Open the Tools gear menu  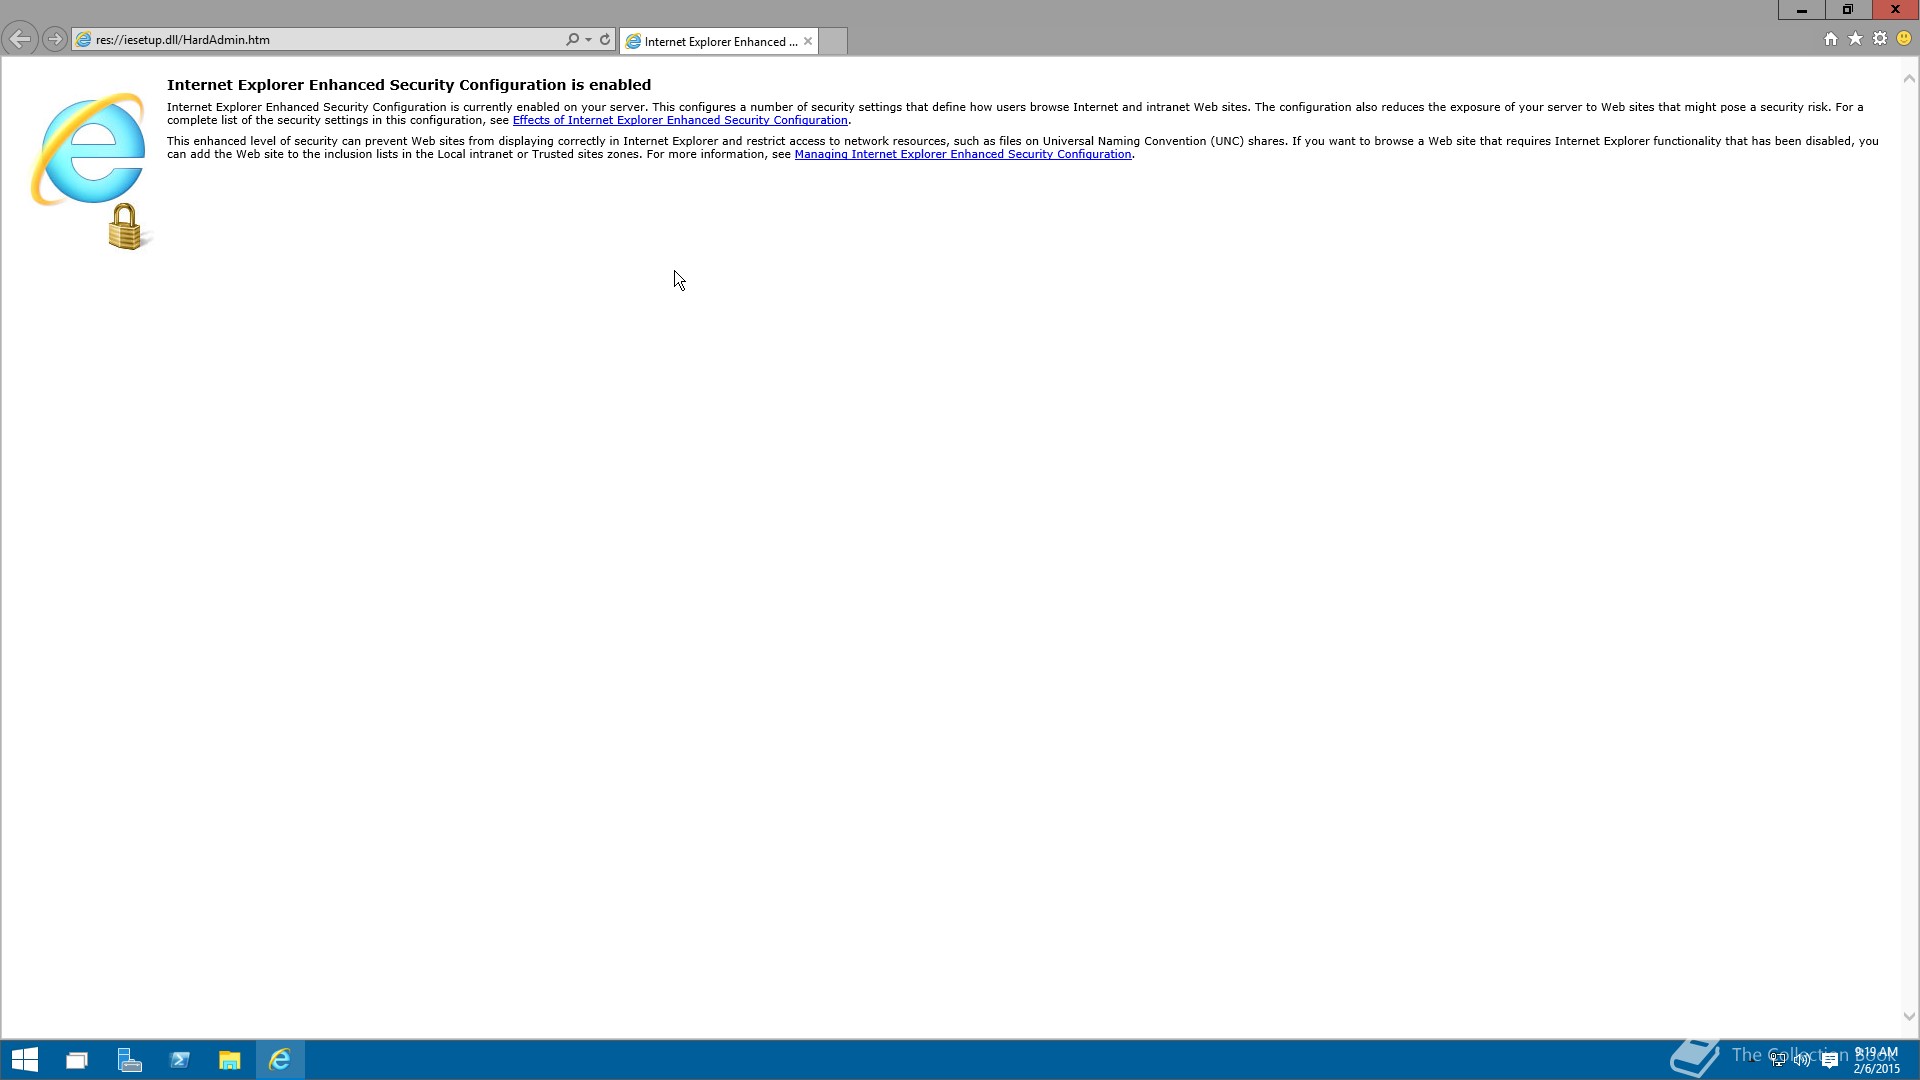tap(1880, 39)
